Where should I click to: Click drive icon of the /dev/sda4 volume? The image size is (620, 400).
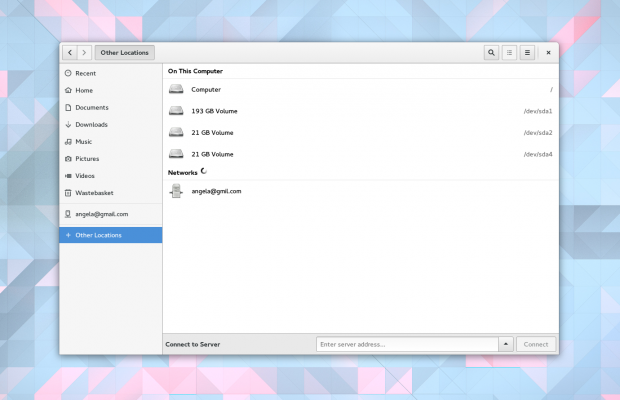[176, 154]
